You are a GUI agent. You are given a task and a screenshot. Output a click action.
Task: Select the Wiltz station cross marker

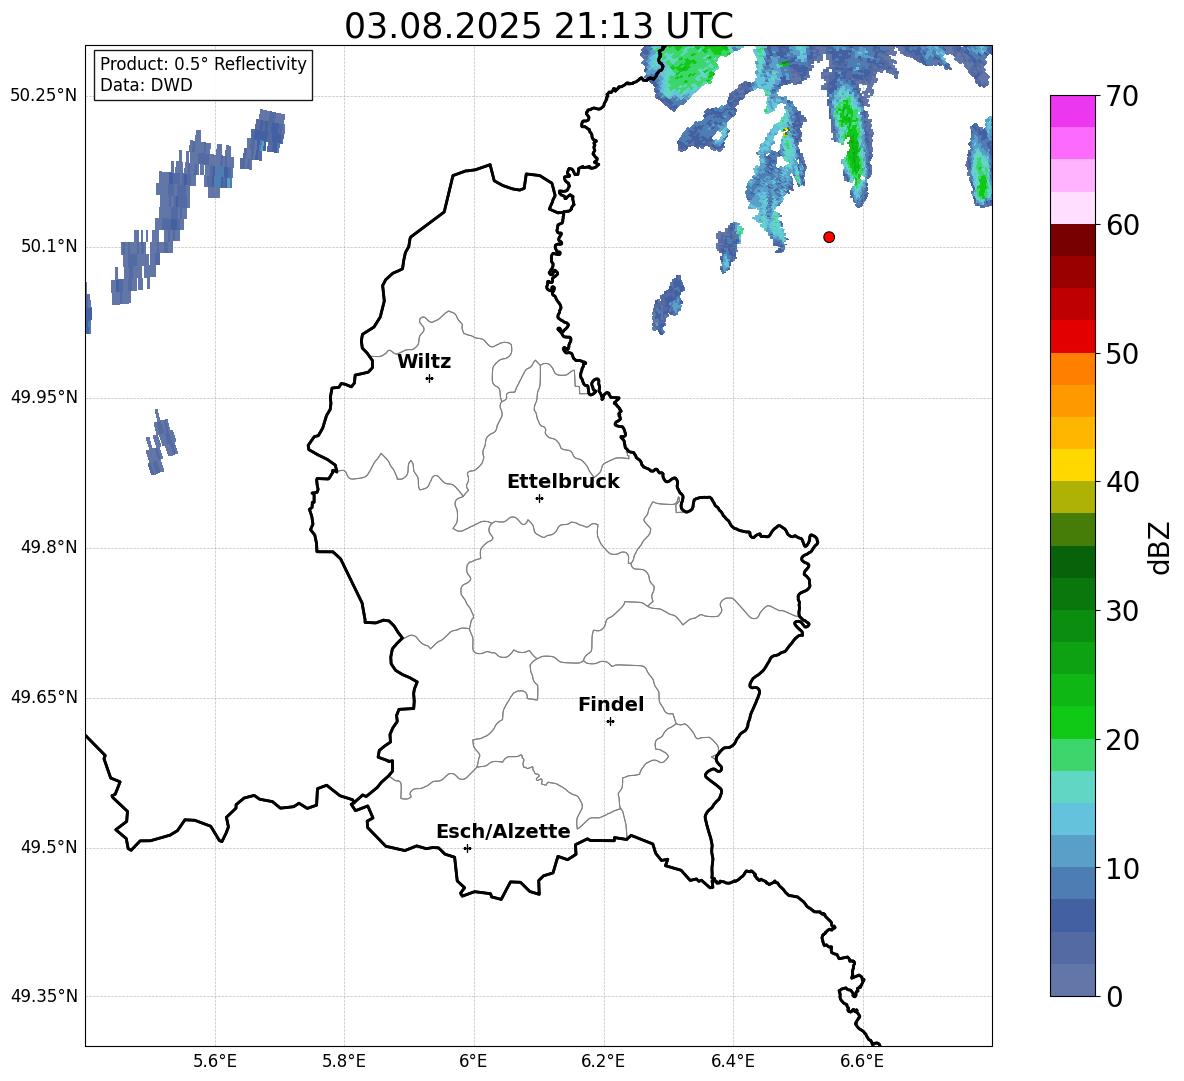point(429,378)
